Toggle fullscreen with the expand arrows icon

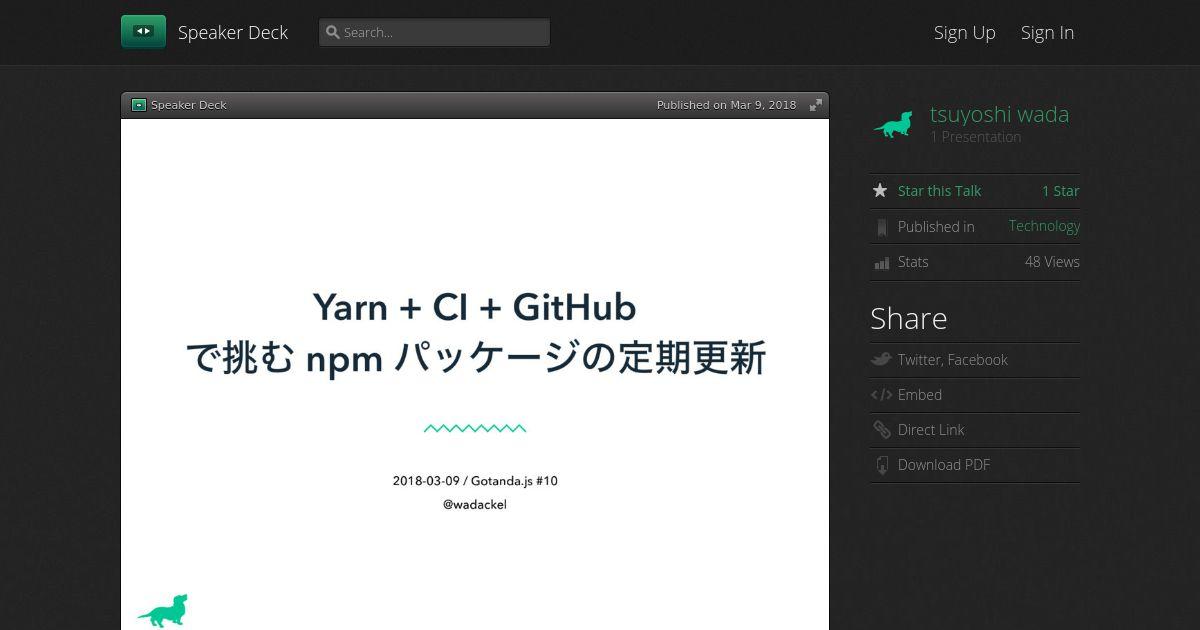(x=816, y=105)
